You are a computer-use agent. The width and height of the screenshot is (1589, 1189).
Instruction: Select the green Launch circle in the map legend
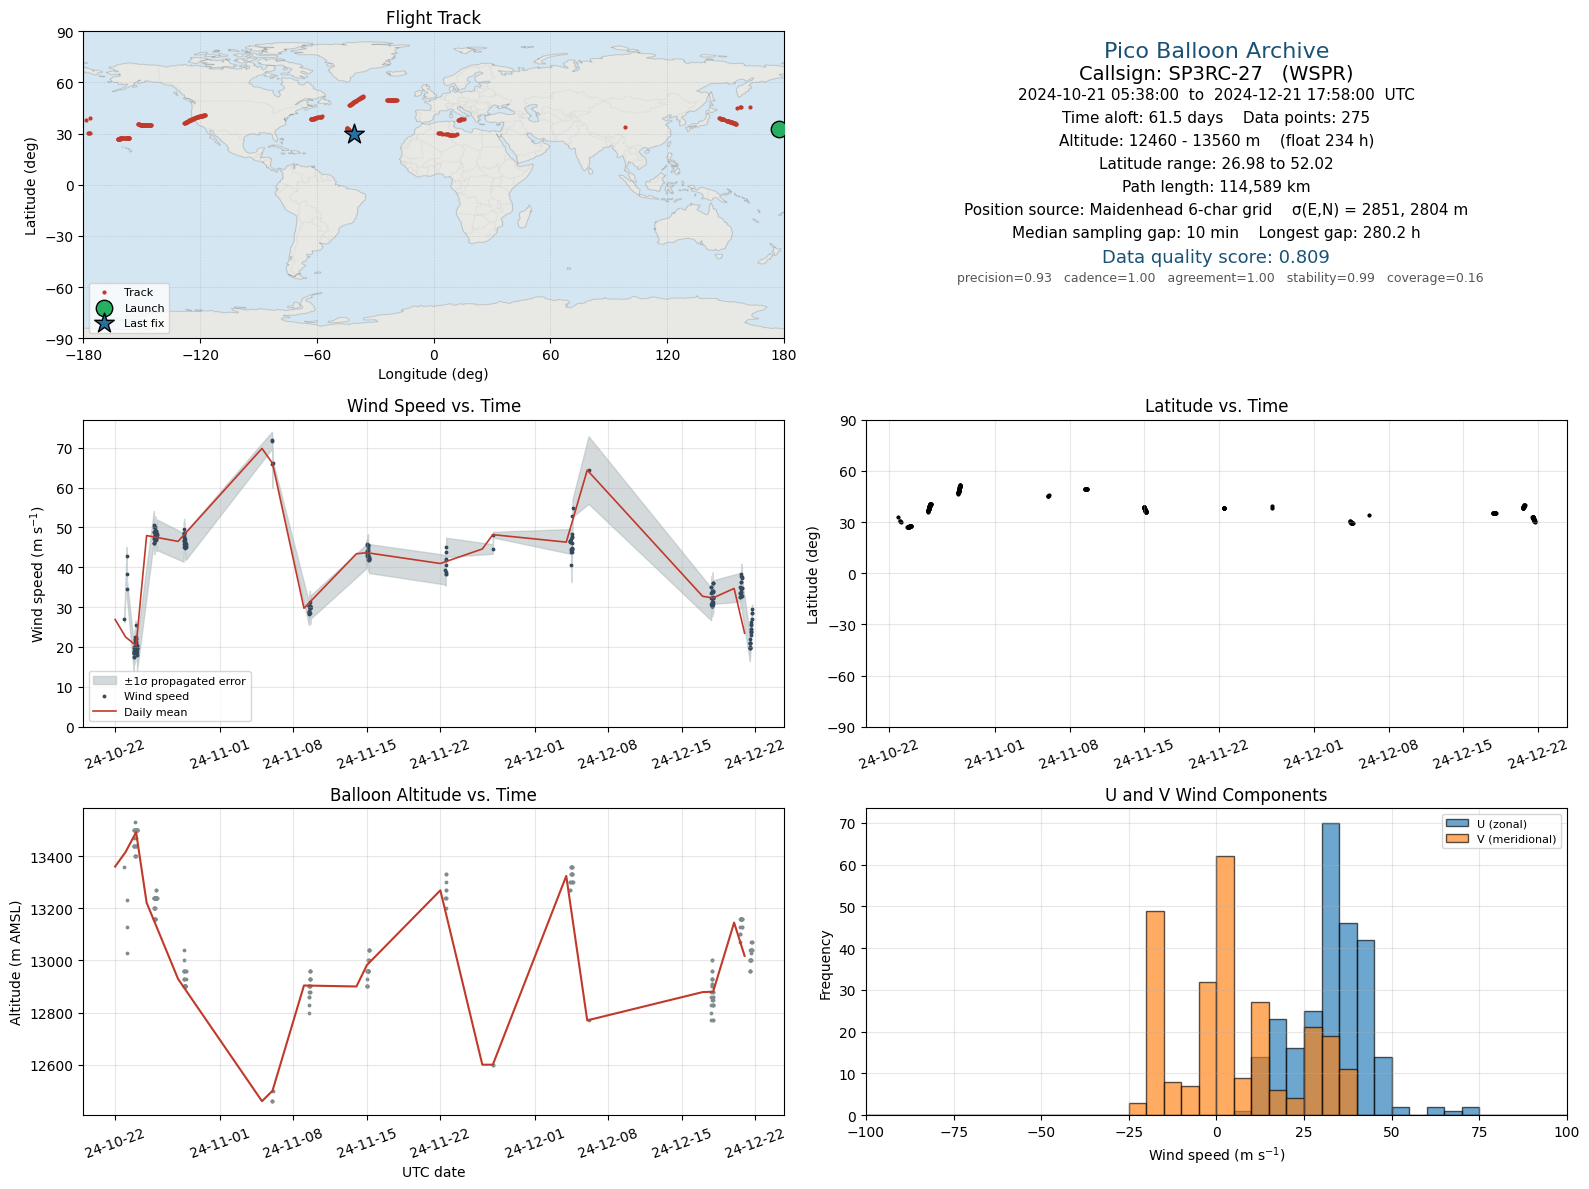pos(104,308)
